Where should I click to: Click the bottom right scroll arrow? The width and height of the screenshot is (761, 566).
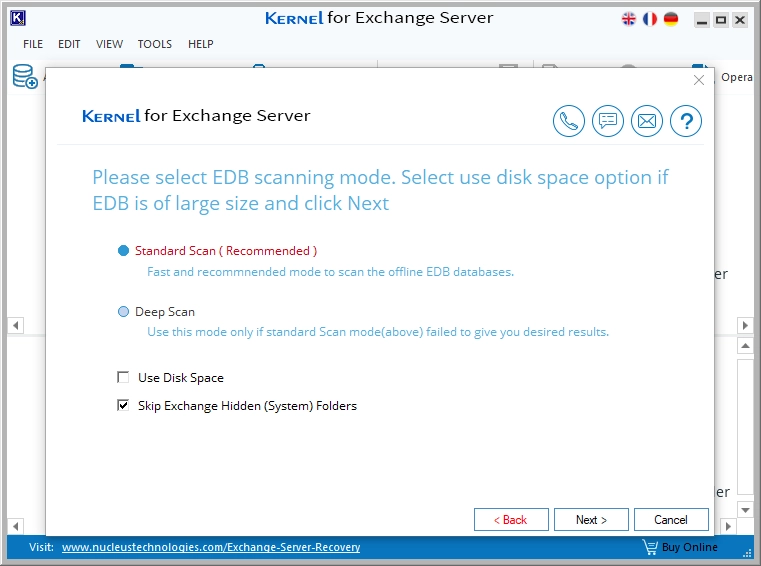coord(728,526)
